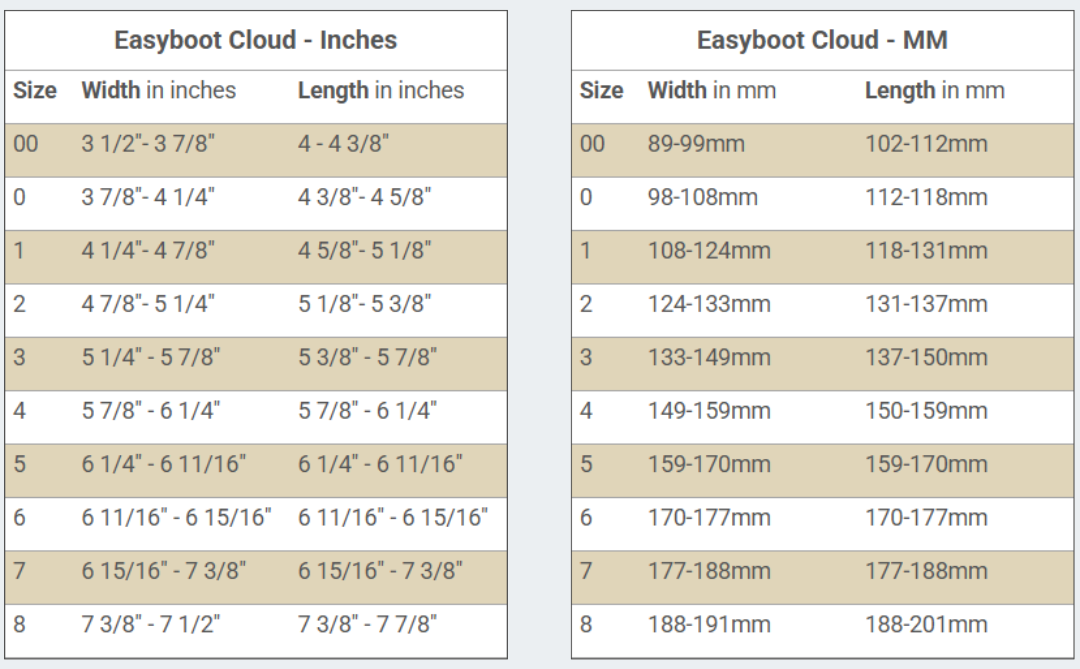The width and height of the screenshot is (1080, 669).
Task: Click the 188-191mm width cell
Action: pyautogui.click(x=709, y=625)
